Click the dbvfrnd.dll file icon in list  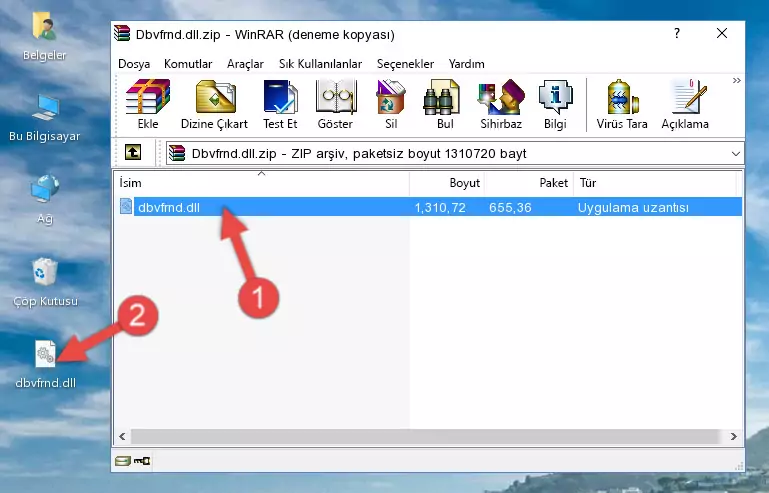tap(126, 207)
